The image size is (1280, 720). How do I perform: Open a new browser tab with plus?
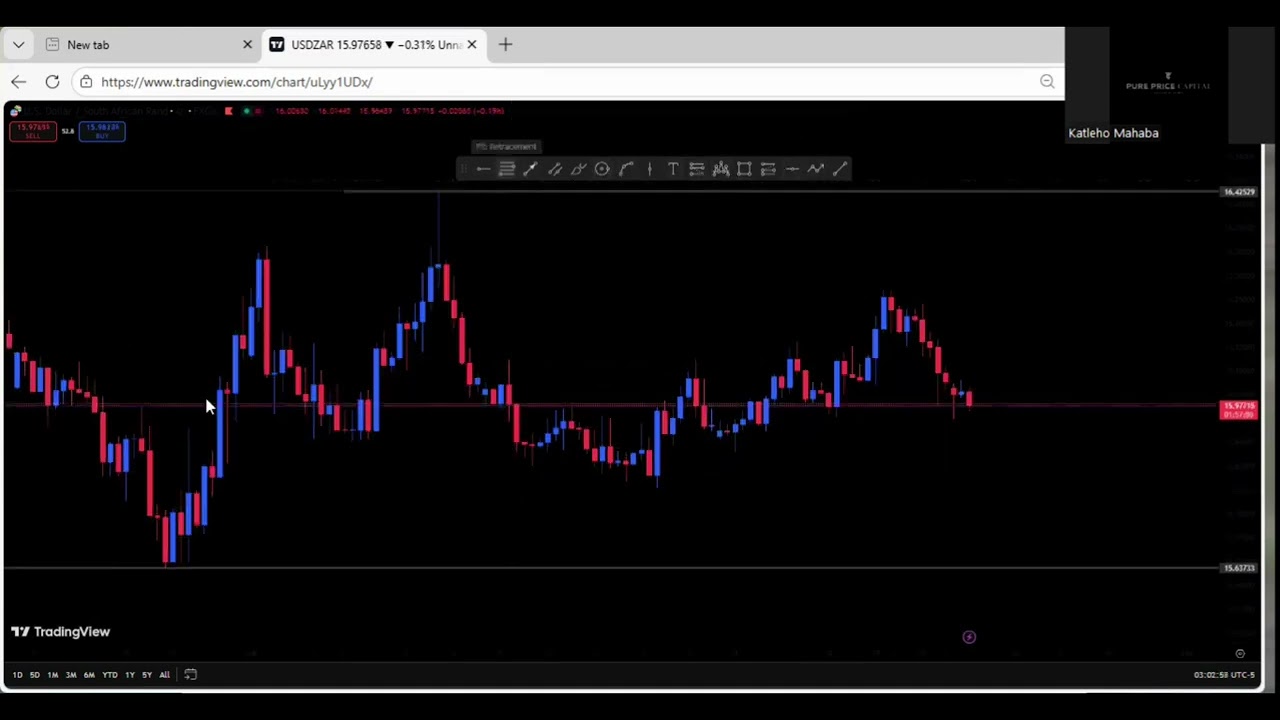pyautogui.click(x=505, y=45)
